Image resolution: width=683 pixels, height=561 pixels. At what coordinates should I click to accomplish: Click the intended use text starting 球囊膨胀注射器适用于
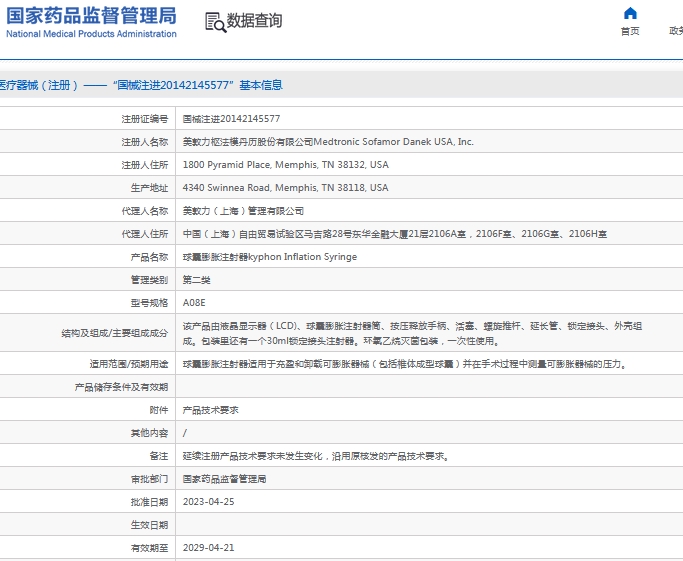pyautogui.click(x=405, y=364)
